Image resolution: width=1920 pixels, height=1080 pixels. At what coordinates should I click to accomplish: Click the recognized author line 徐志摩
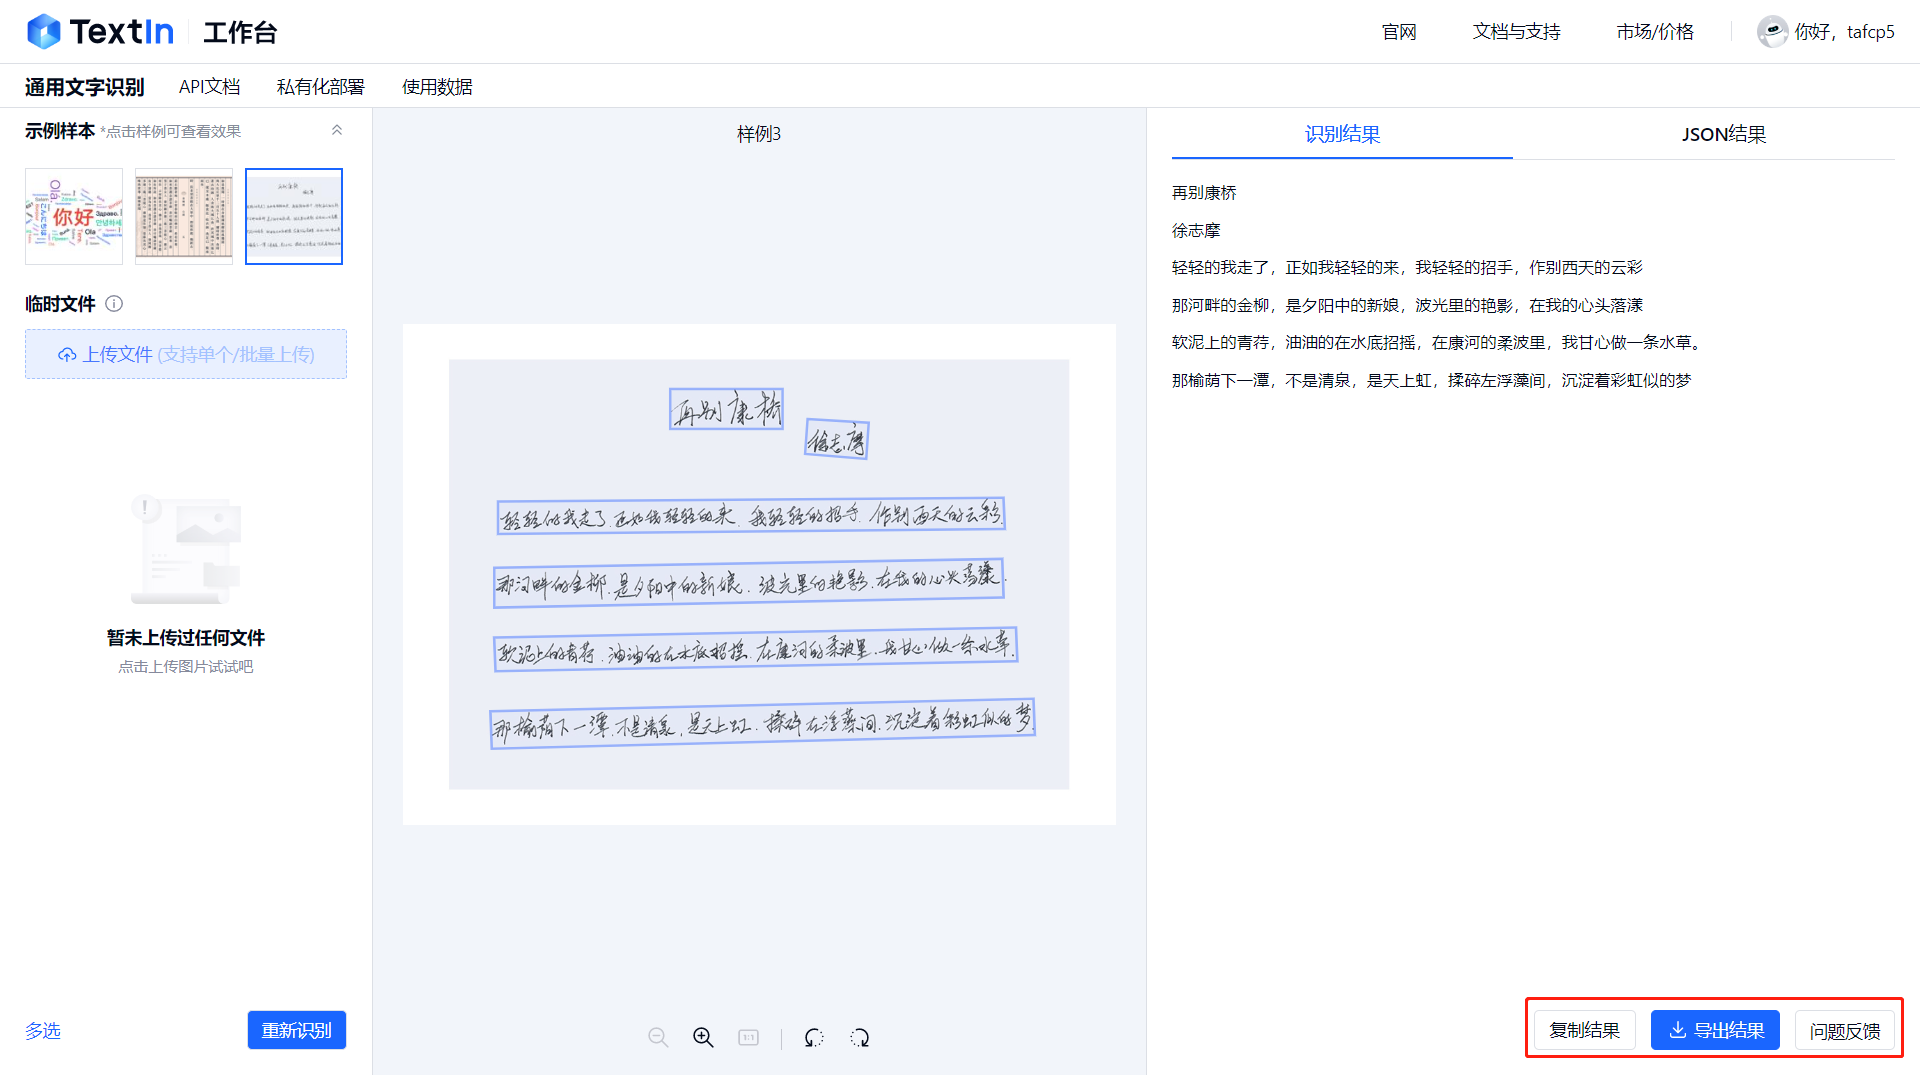(1196, 231)
